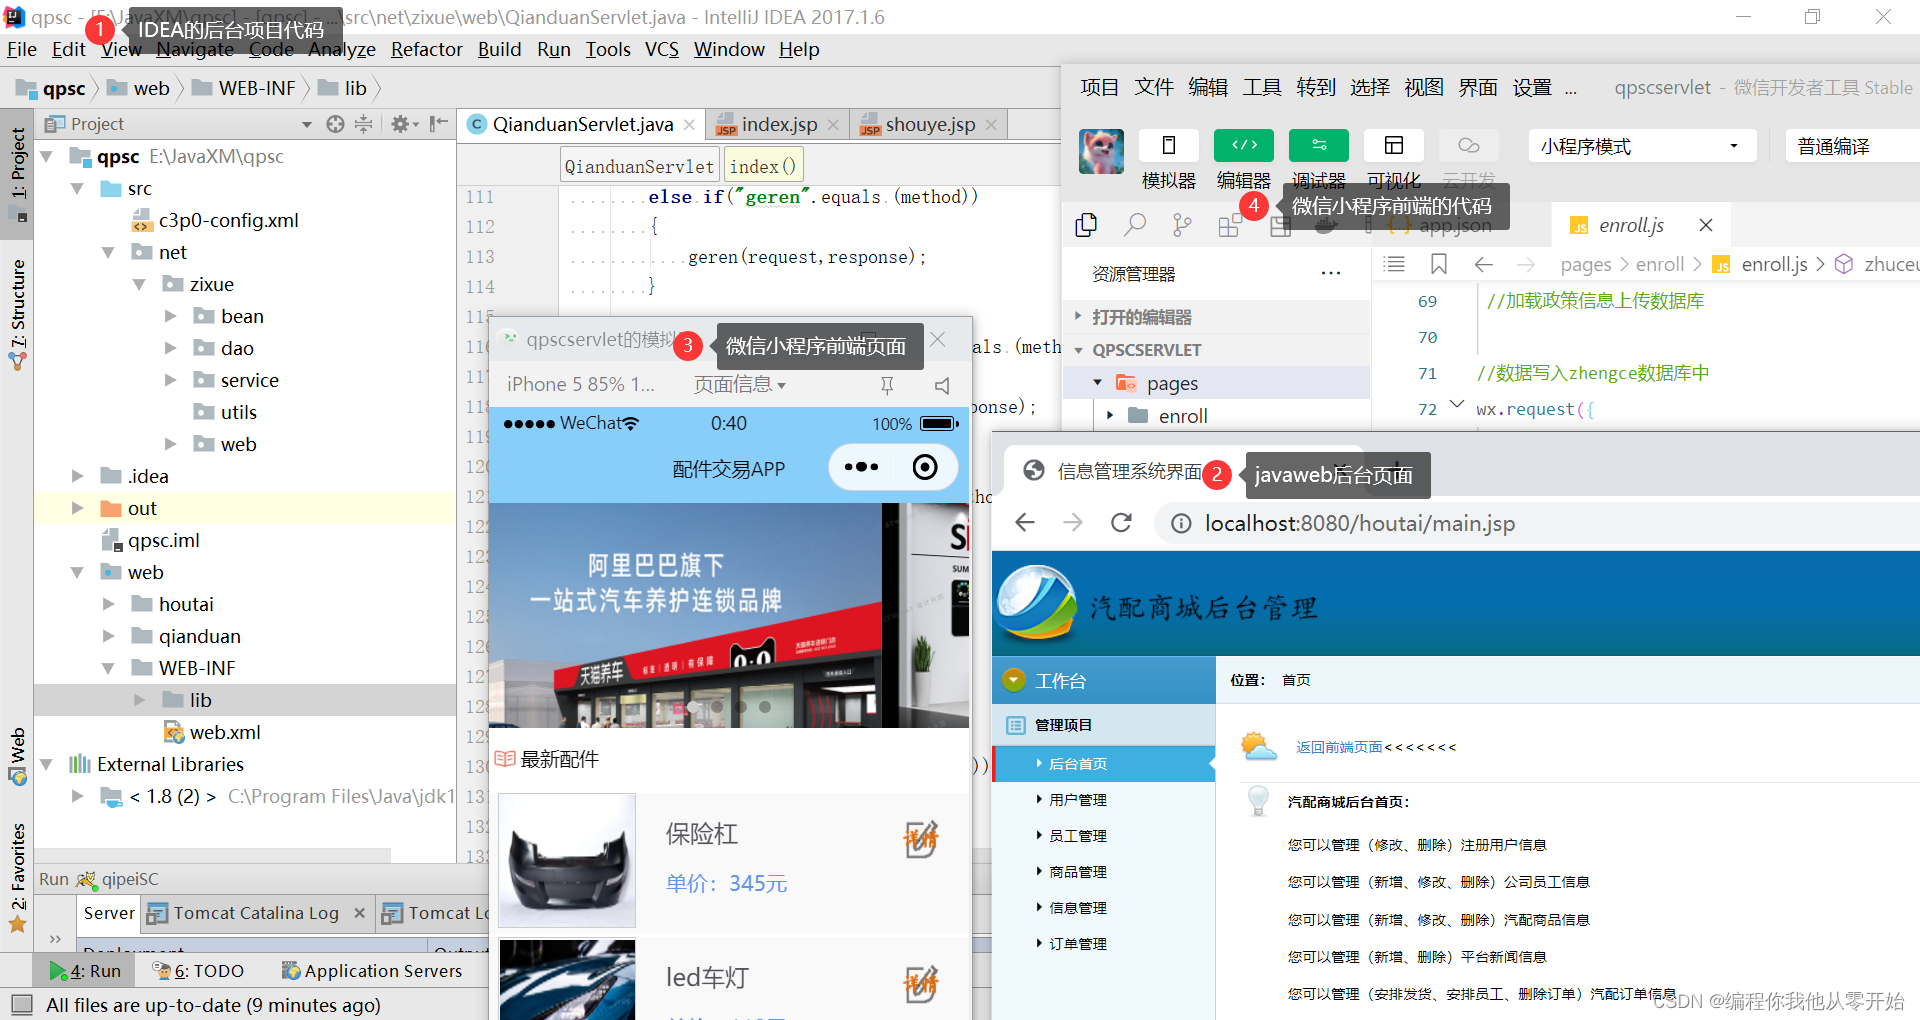The height and width of the screenshot is (1020, 1920).
Task: Close the QianduanServlet.java tab
Action: (690, 125)
